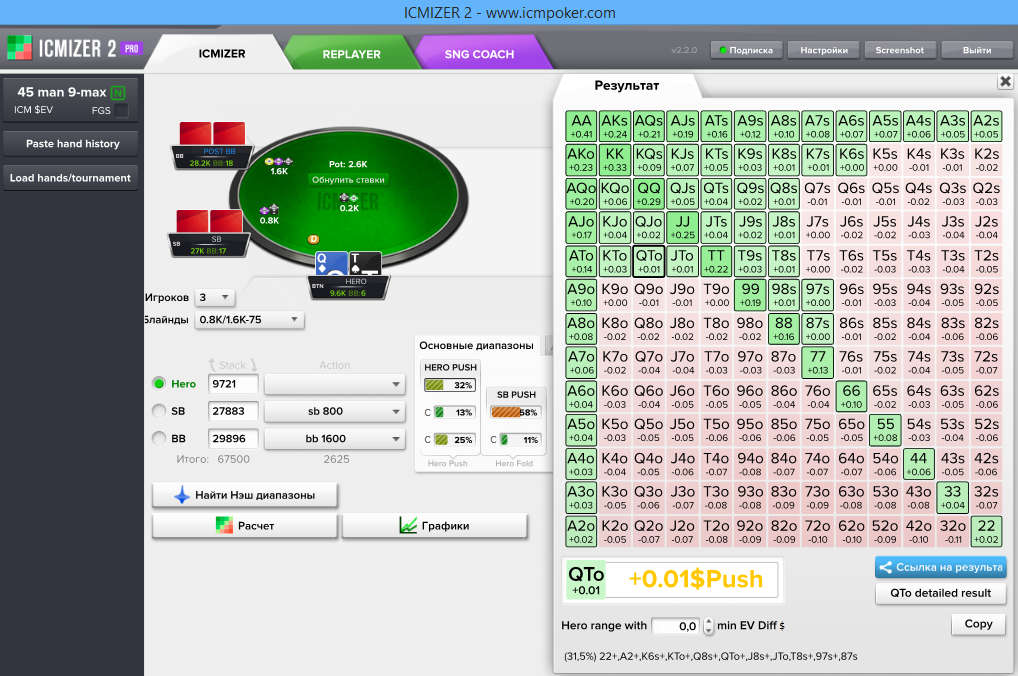Click Обнулить ставки on the table
This screenshot has height=676, width=1018.
pos(348,180)
